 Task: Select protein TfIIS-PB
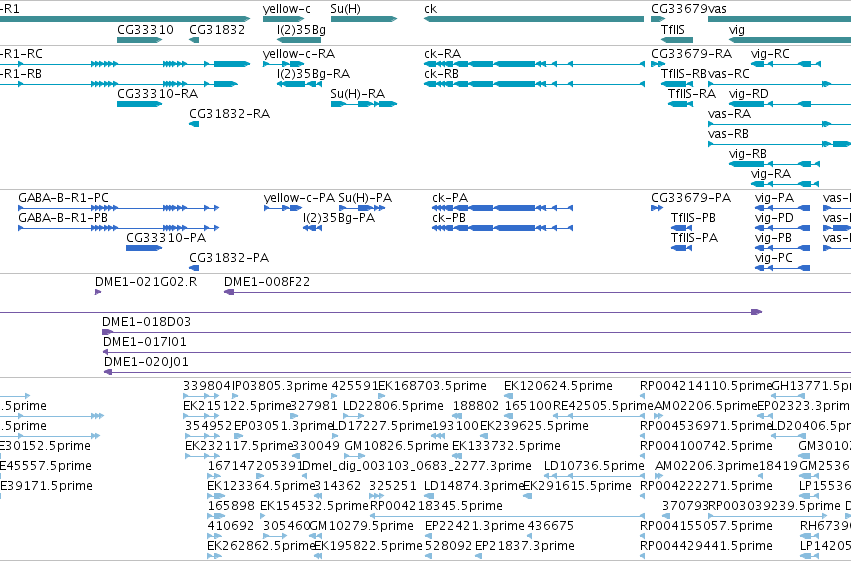[693, 218]
